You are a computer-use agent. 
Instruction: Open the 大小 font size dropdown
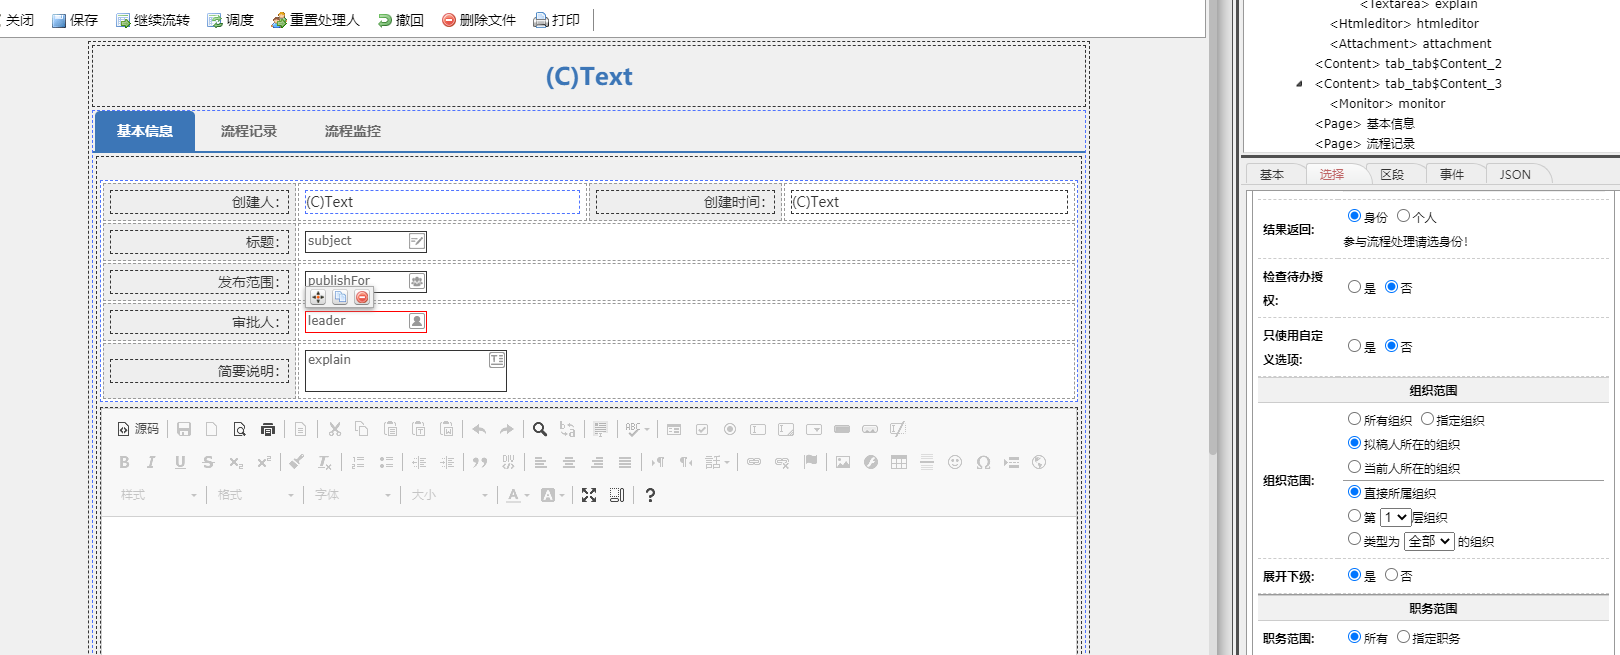pos(449,495)
